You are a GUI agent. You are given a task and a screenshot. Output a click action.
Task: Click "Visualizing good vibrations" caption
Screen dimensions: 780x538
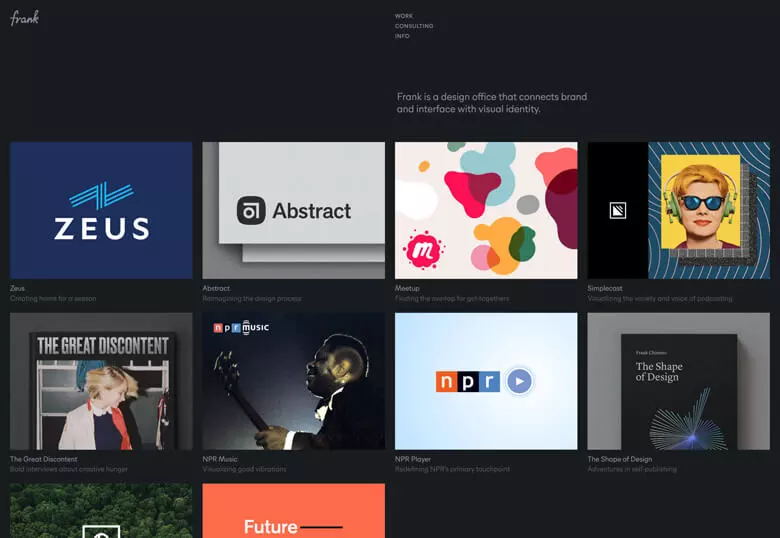coord(244,469)
